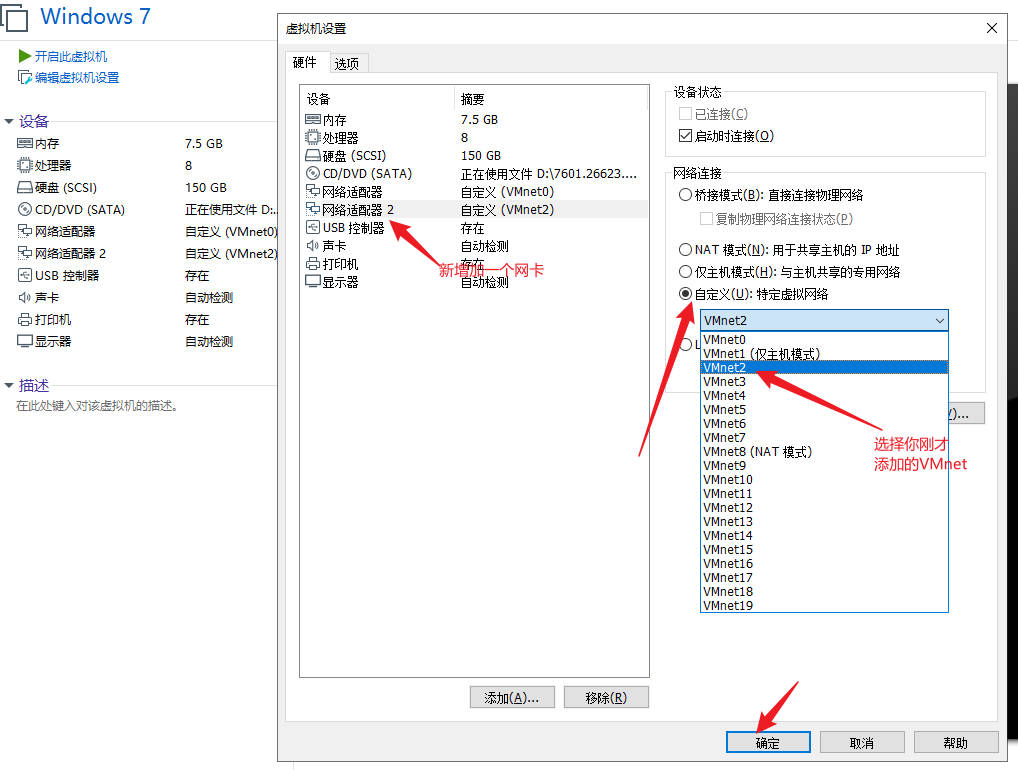Click the 打印机 printer icon in dialog list
Image resolution: width=1018 pixels, height=770 pixels.
312,264
